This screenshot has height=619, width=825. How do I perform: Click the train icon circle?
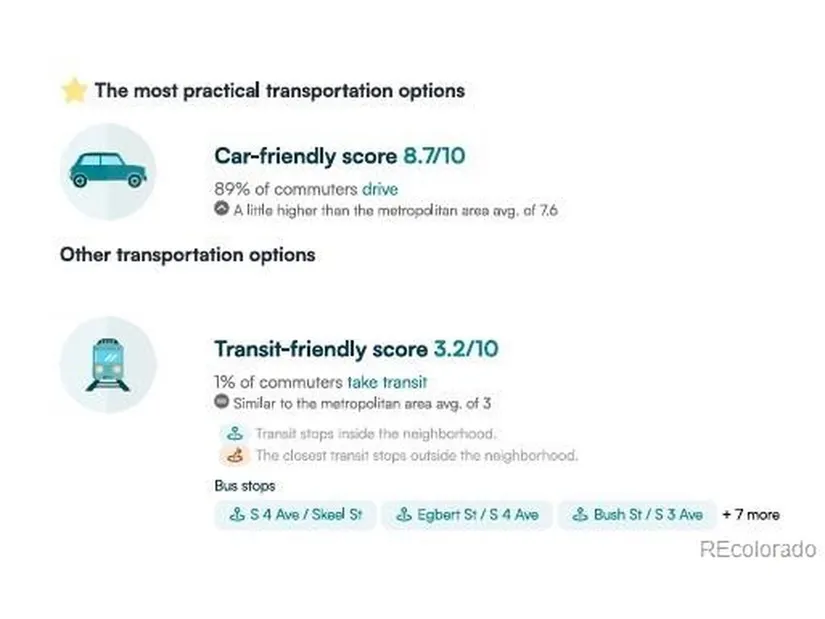[x=108, y=365]
